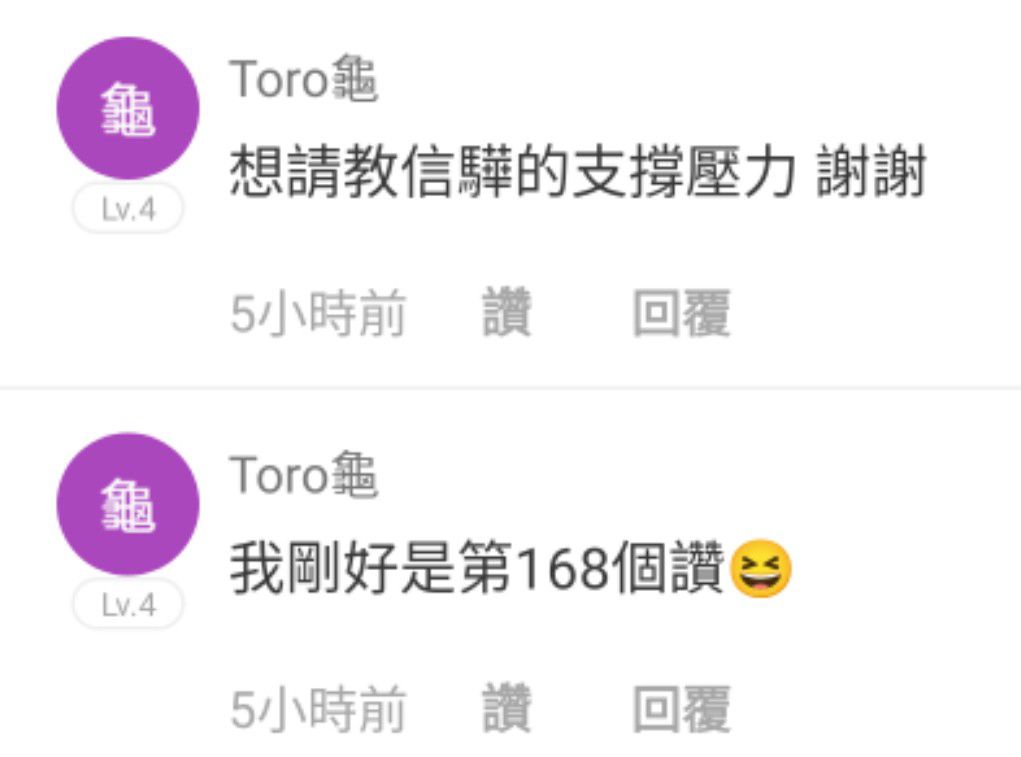Reply to the 想請教信驊 comment
The image size is (1021, 757).
tap(681, 313)
